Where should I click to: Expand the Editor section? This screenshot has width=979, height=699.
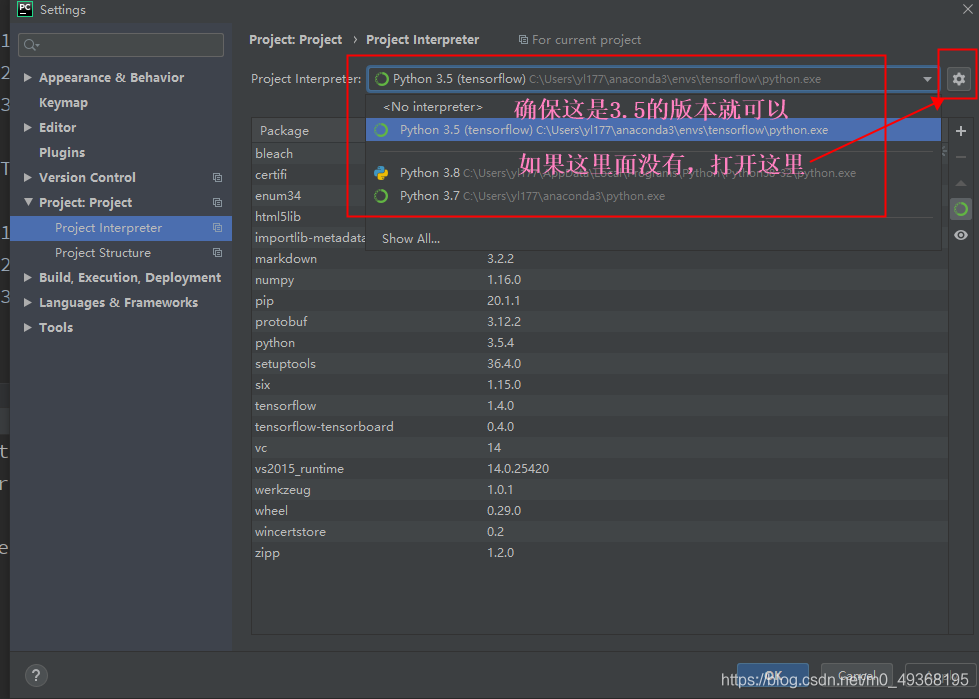(x=27, y=127)
